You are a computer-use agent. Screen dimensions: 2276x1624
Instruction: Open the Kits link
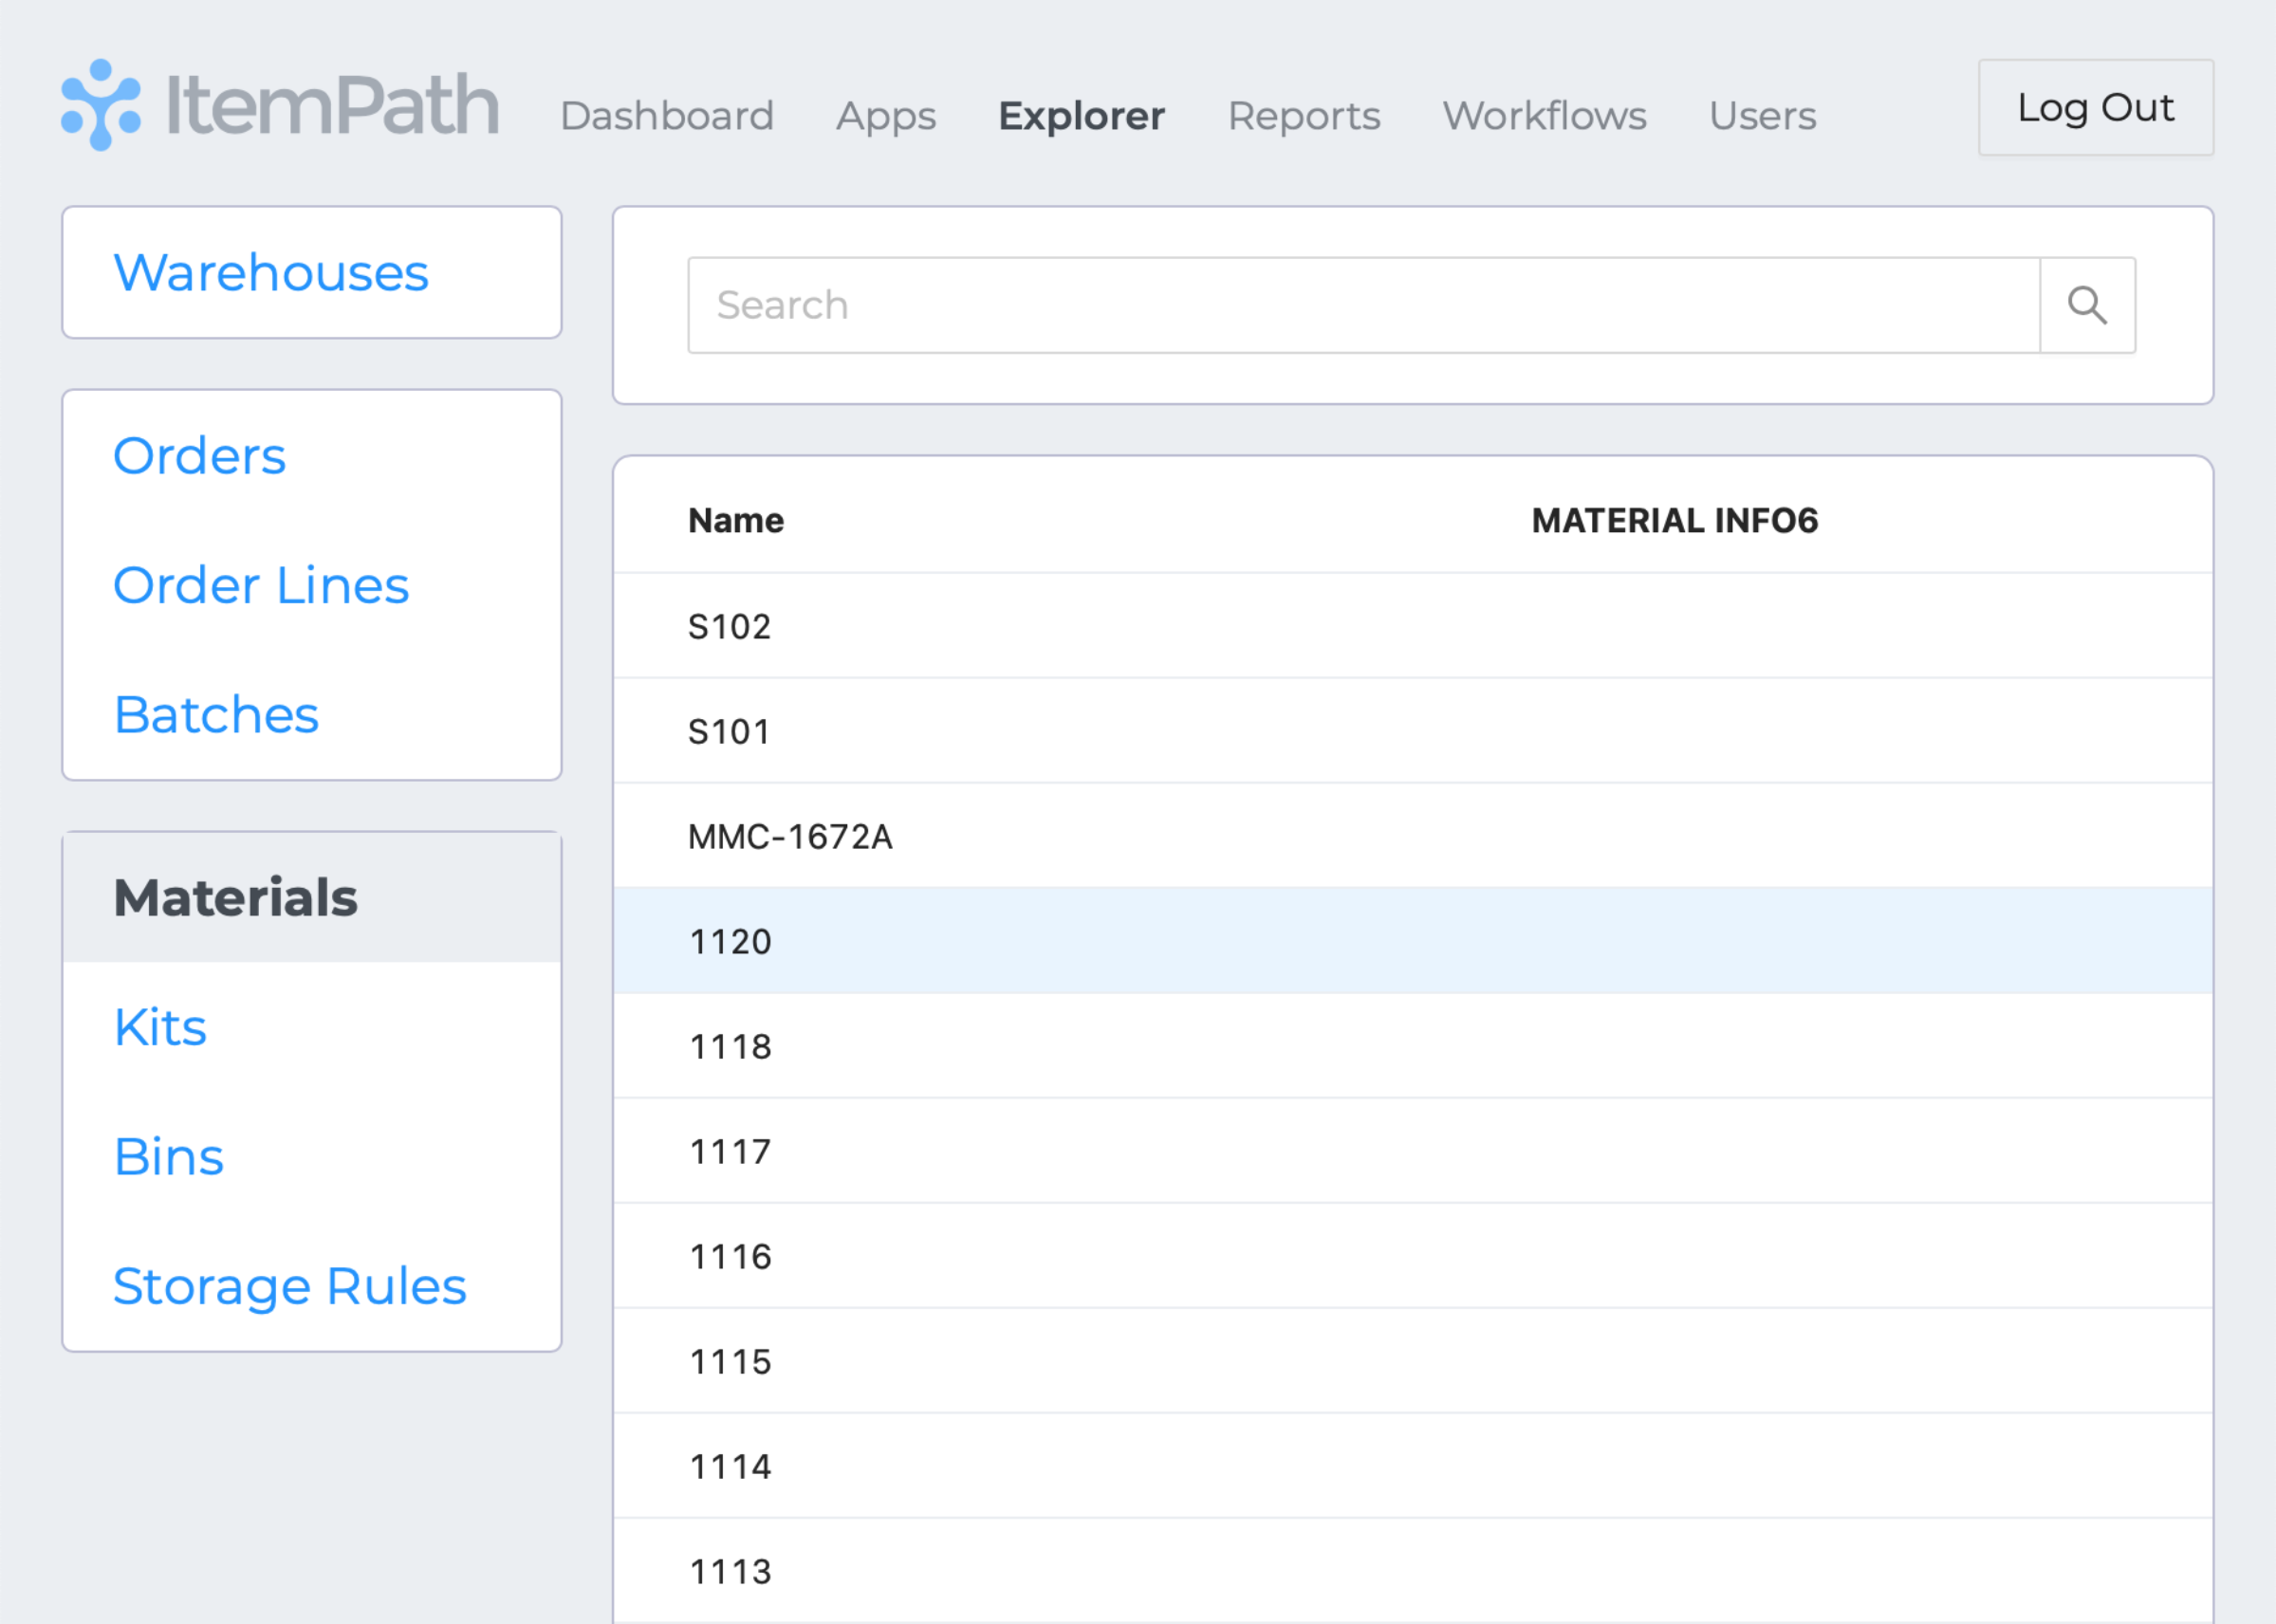[x=160, y=1027]
